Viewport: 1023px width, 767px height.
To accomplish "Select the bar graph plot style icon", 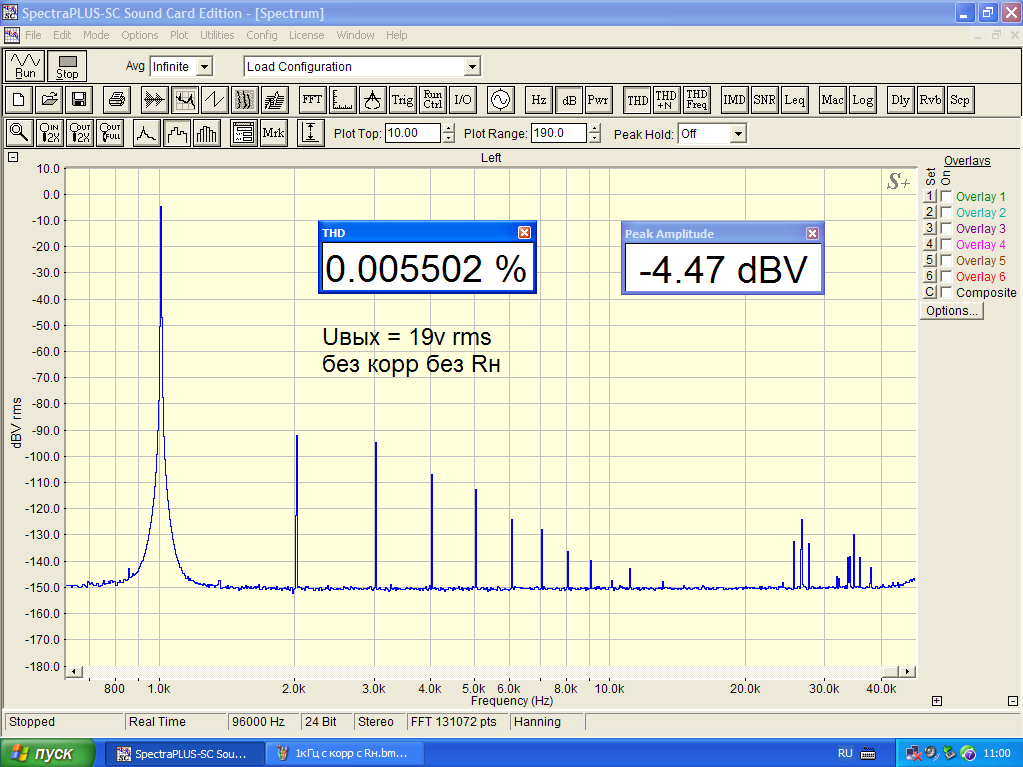I will [x=207, y=133].
